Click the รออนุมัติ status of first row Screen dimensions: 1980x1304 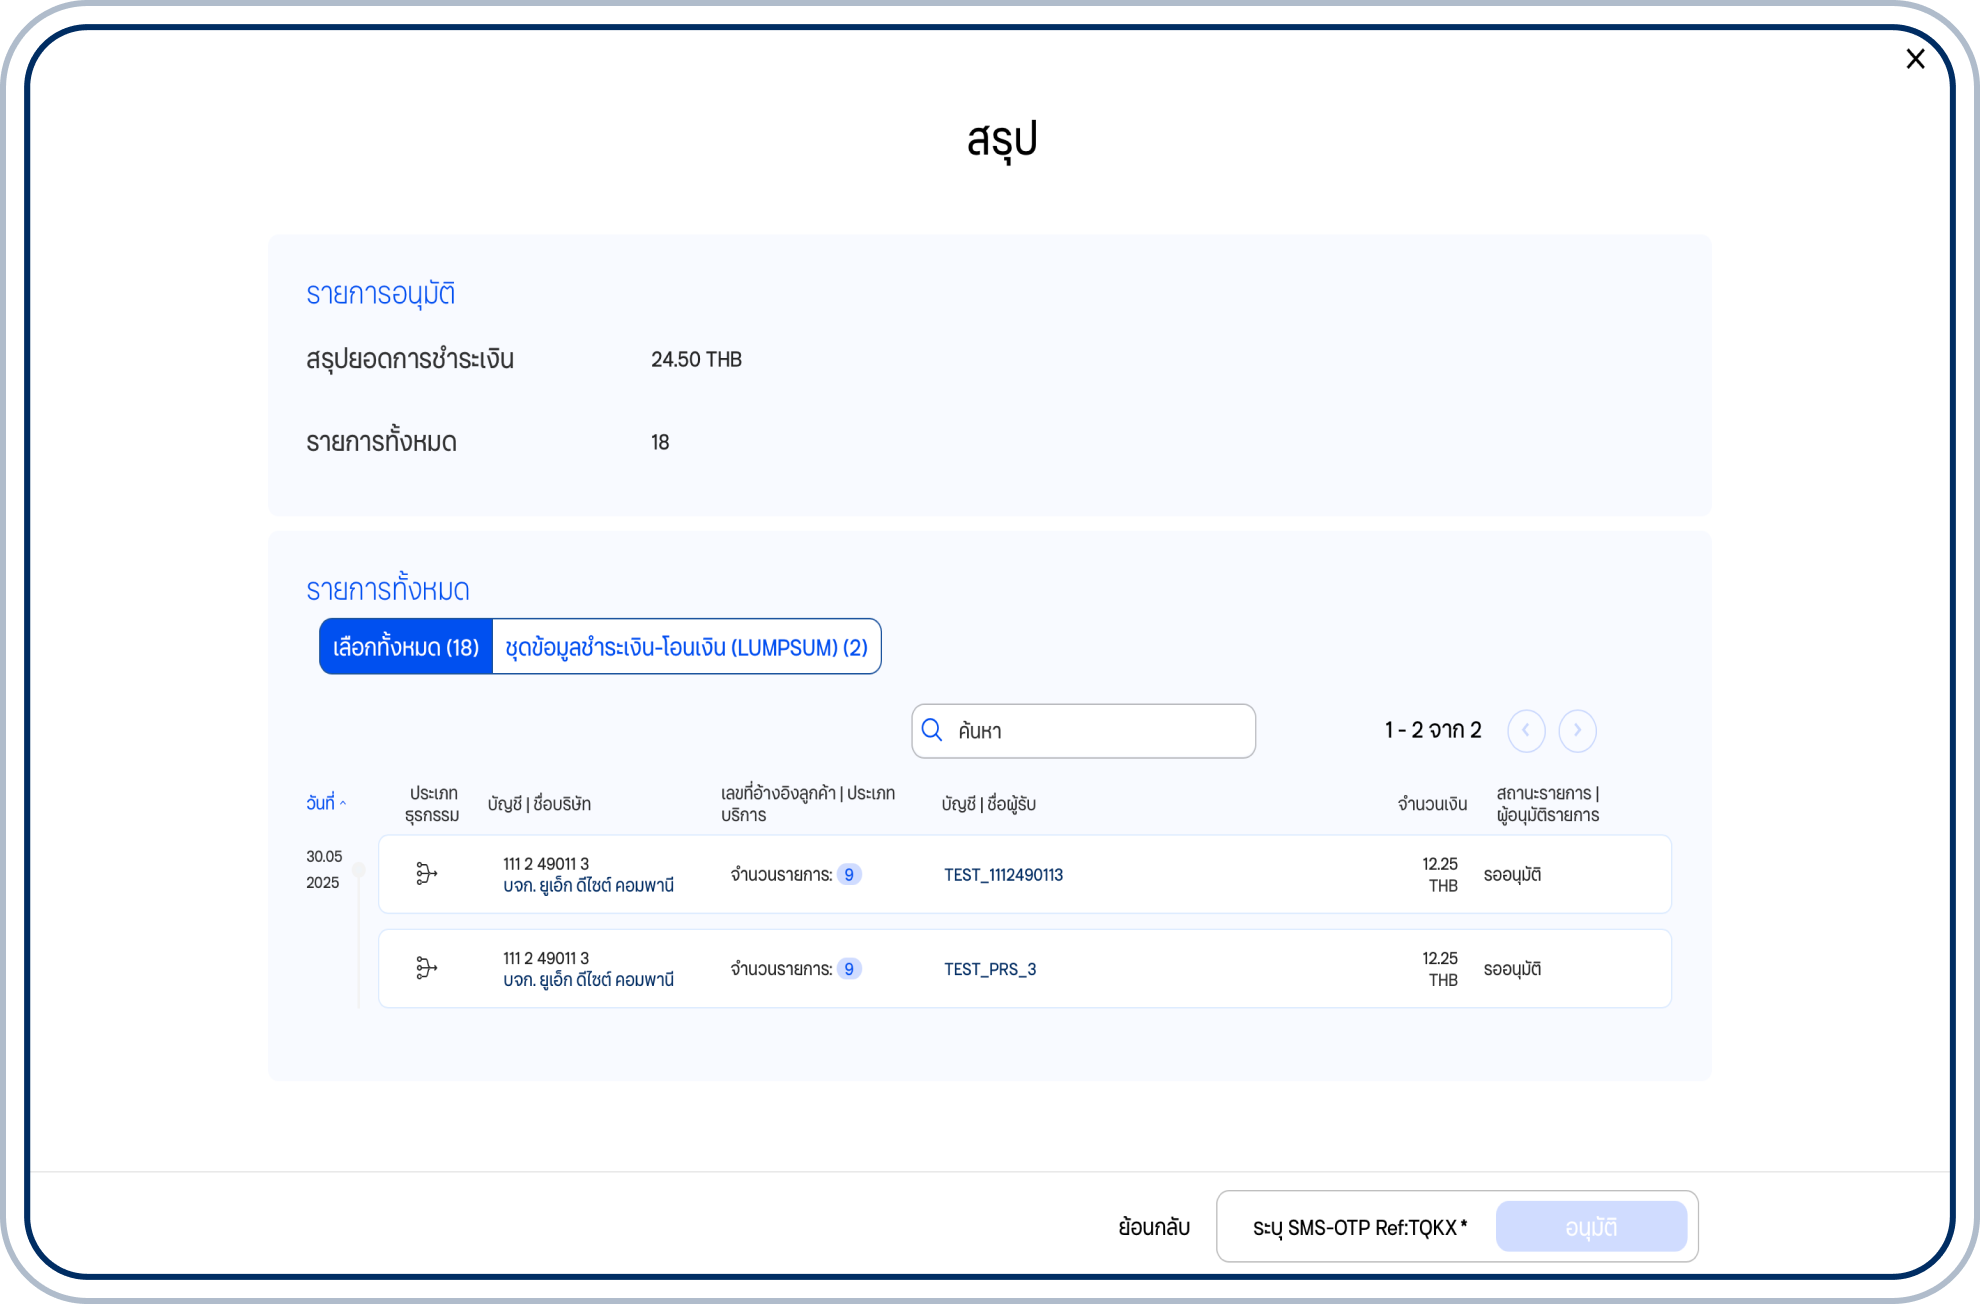1512,875
